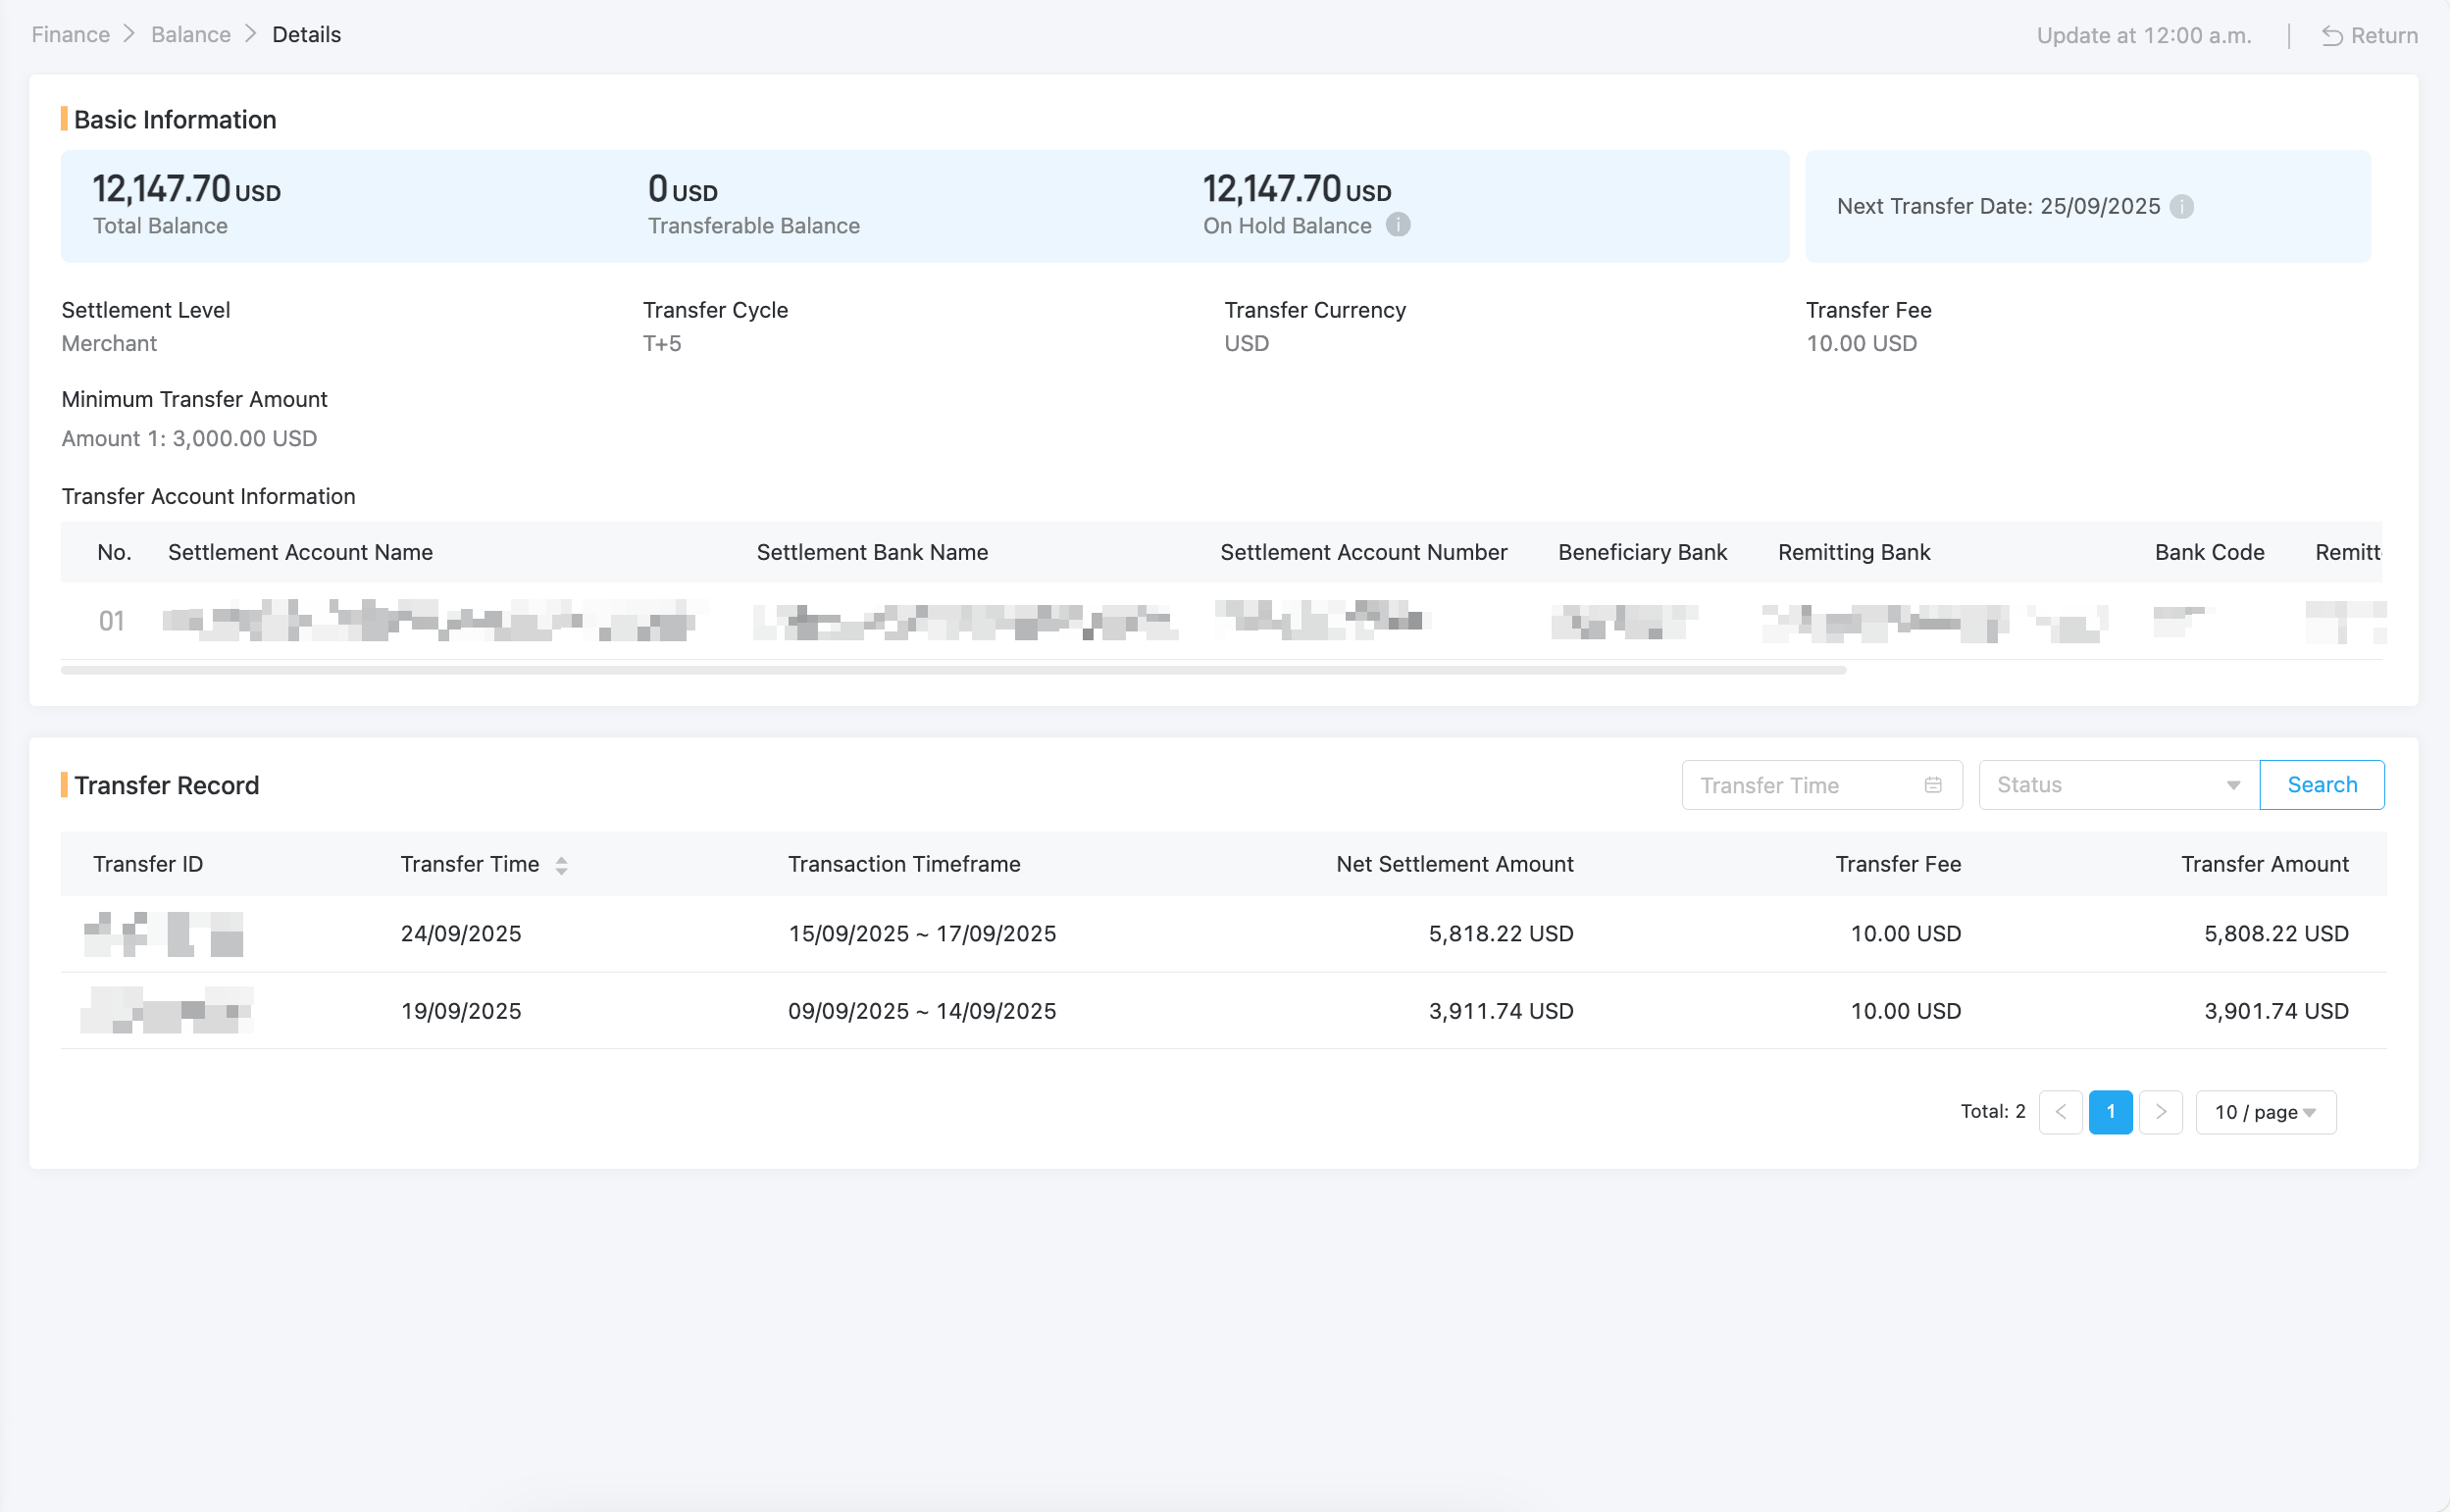Click the On Hold Balance info icon
The height and width of the screenshot is (1512, 2450).
pos(1397,225)
